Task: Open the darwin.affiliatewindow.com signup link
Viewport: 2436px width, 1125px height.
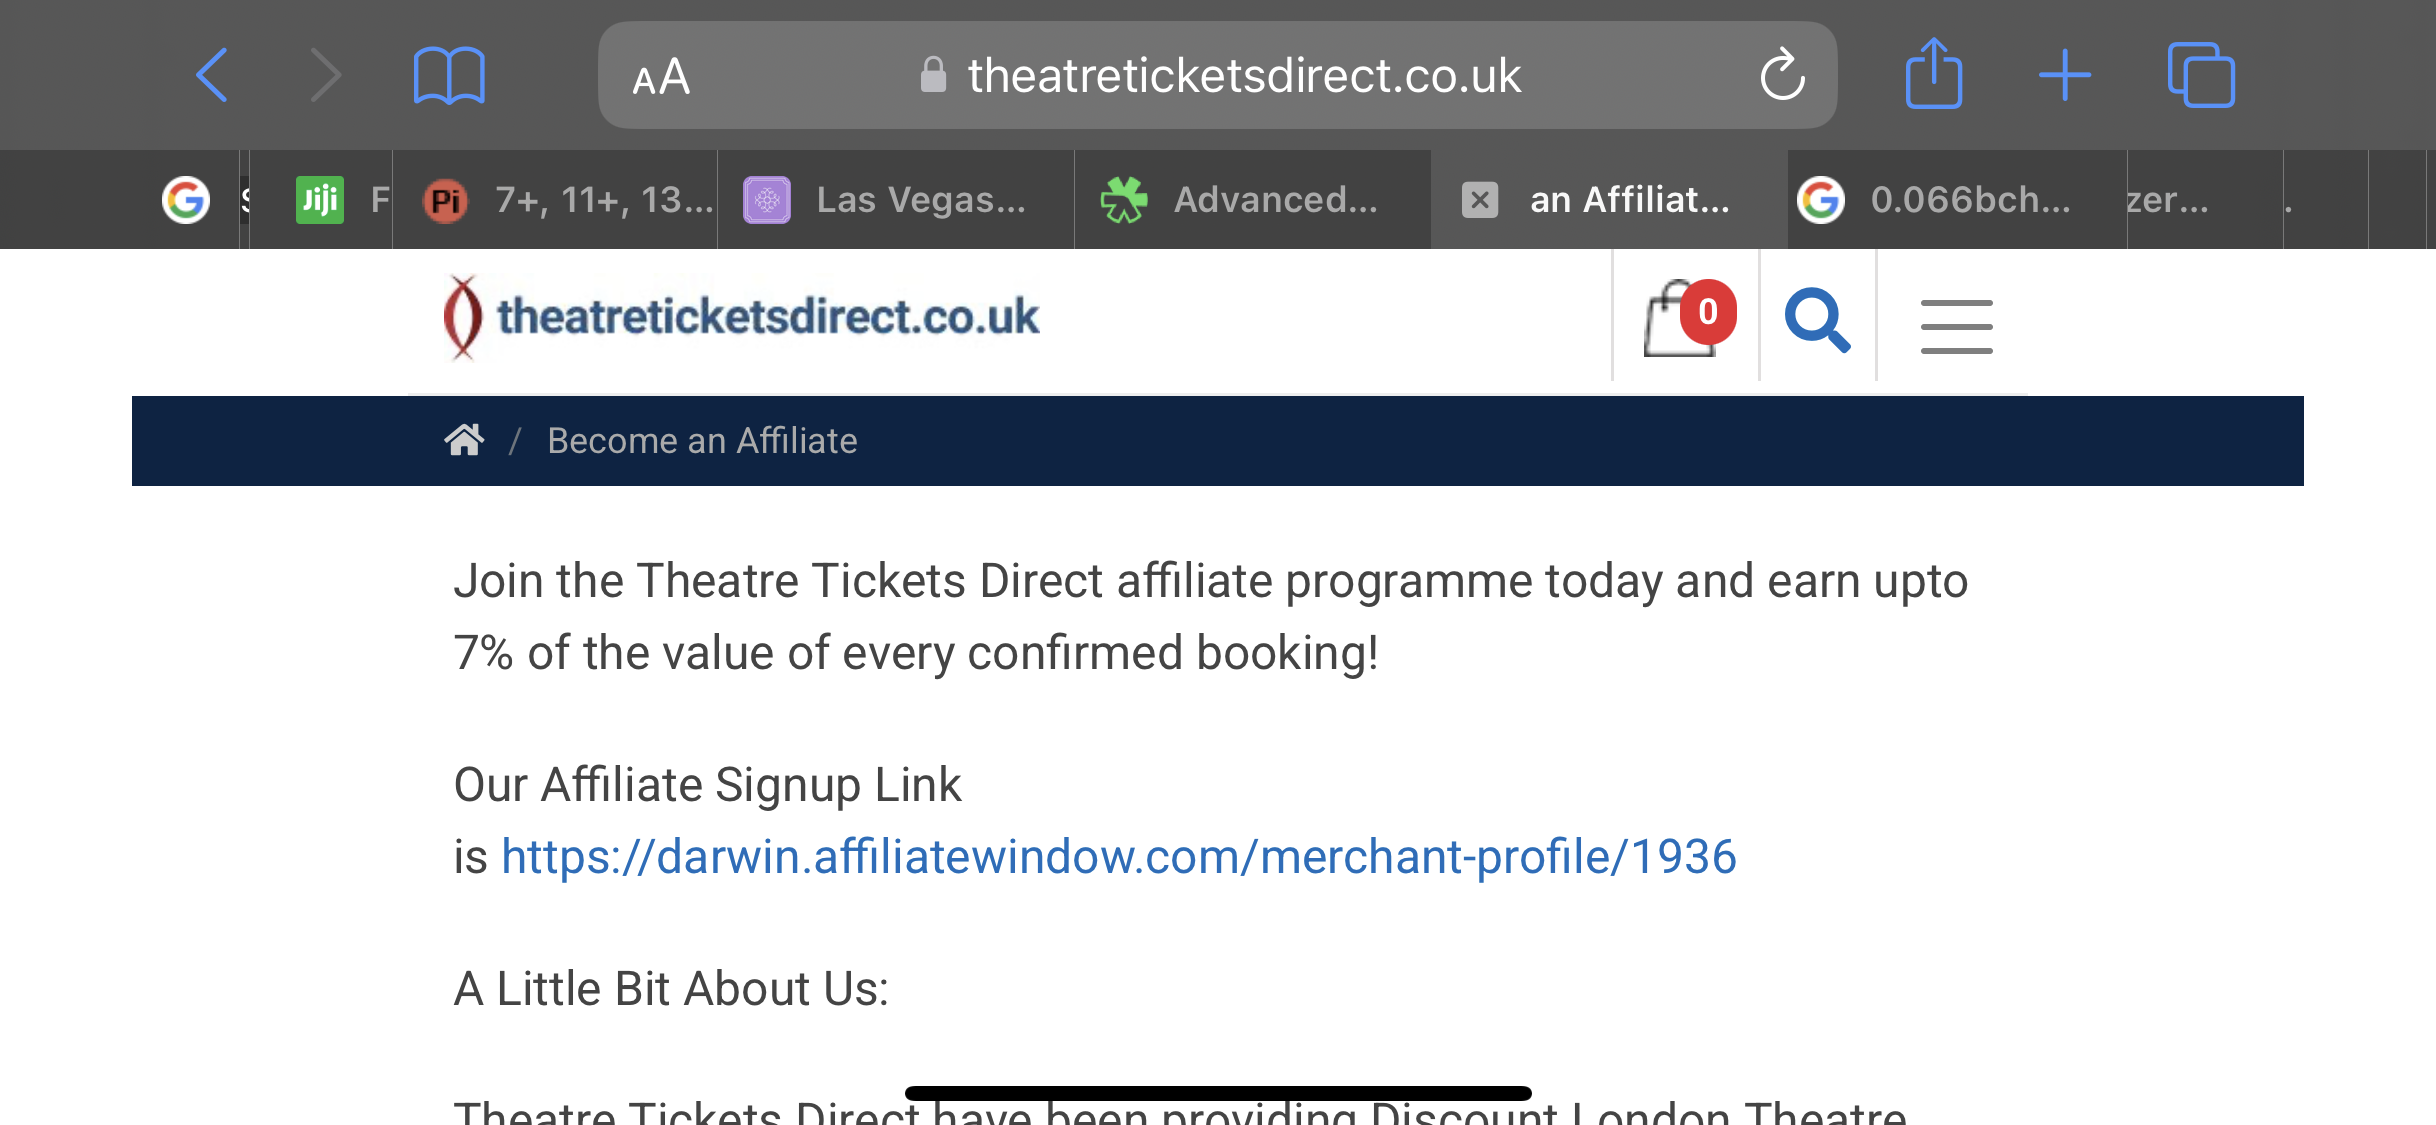Action: point(1118,857)
